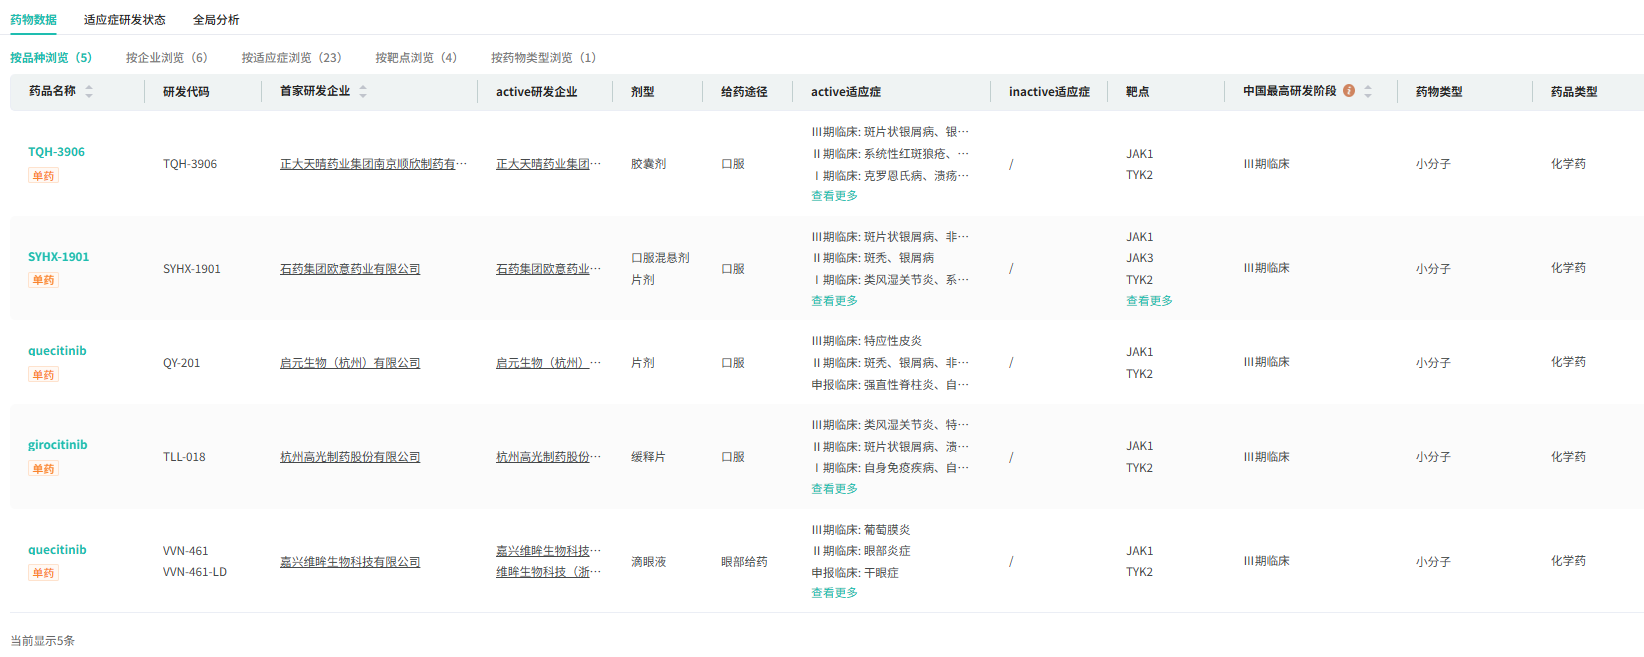Open 石药集团欧意药业有限公司 company link
Image resolution: width=1644 pixels, height=657 pixels.
350,269
